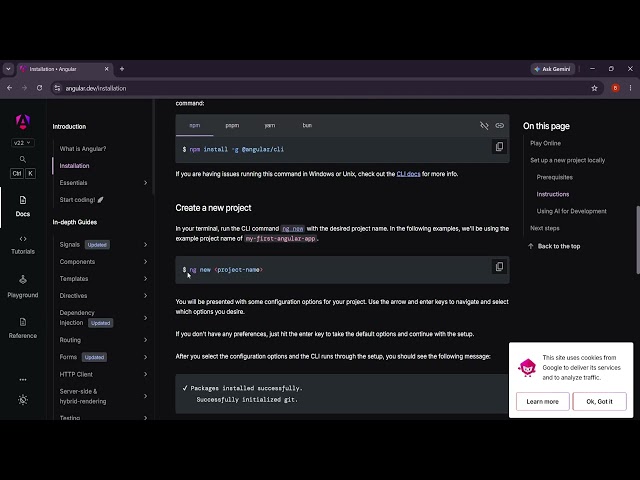This screenshot has height=480, width=640.
Task: Expand the Routing section chevron
Action: 145,340
